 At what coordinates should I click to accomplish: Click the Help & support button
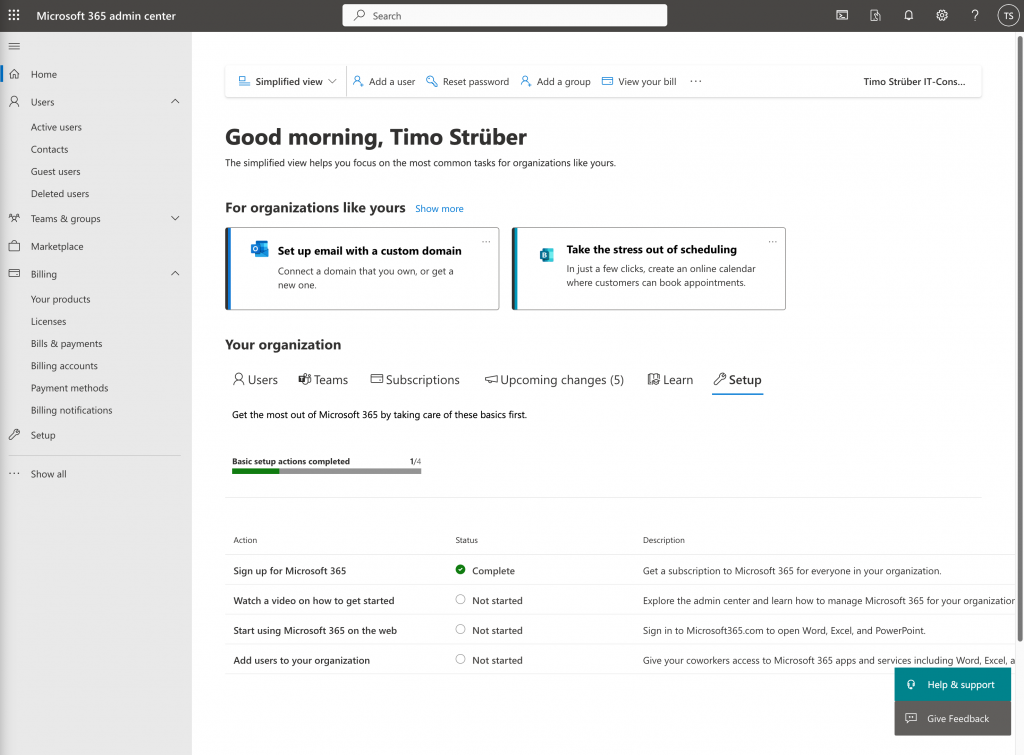(952, 685)
